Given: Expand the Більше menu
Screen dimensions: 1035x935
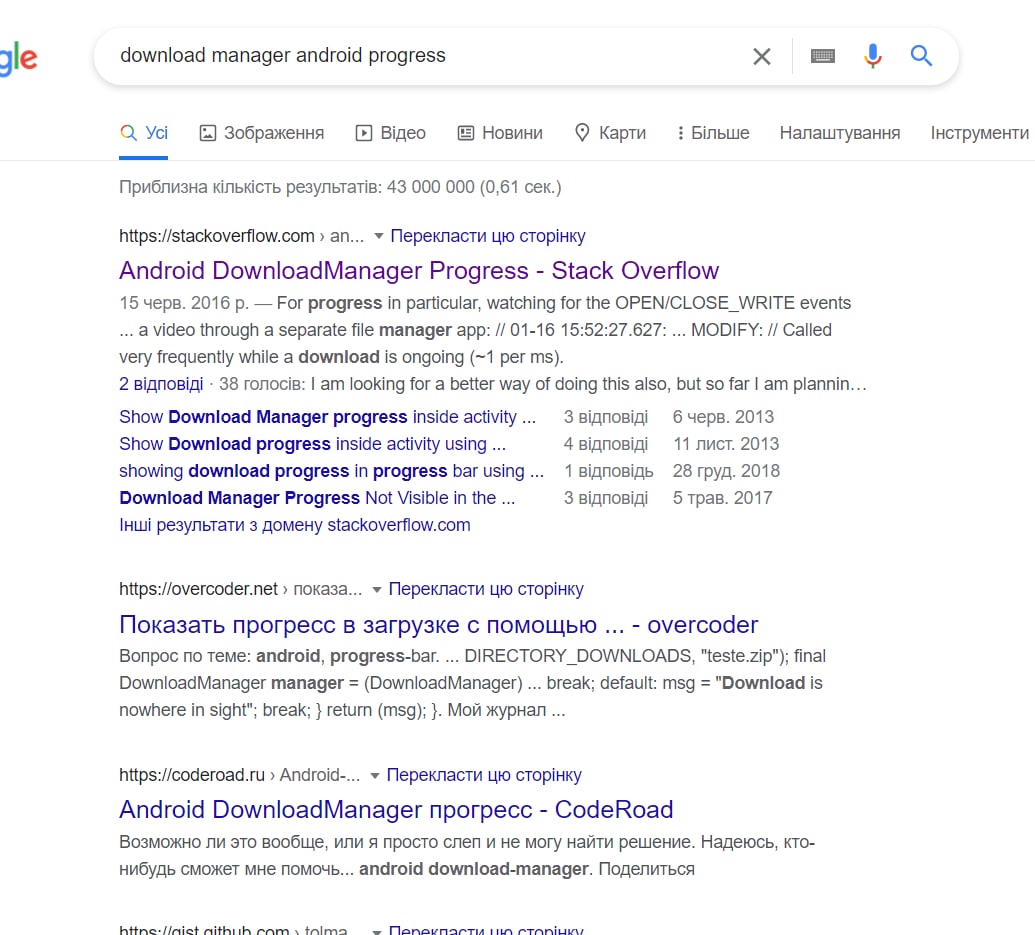Looking at the screenshot, I should (713, 133).
